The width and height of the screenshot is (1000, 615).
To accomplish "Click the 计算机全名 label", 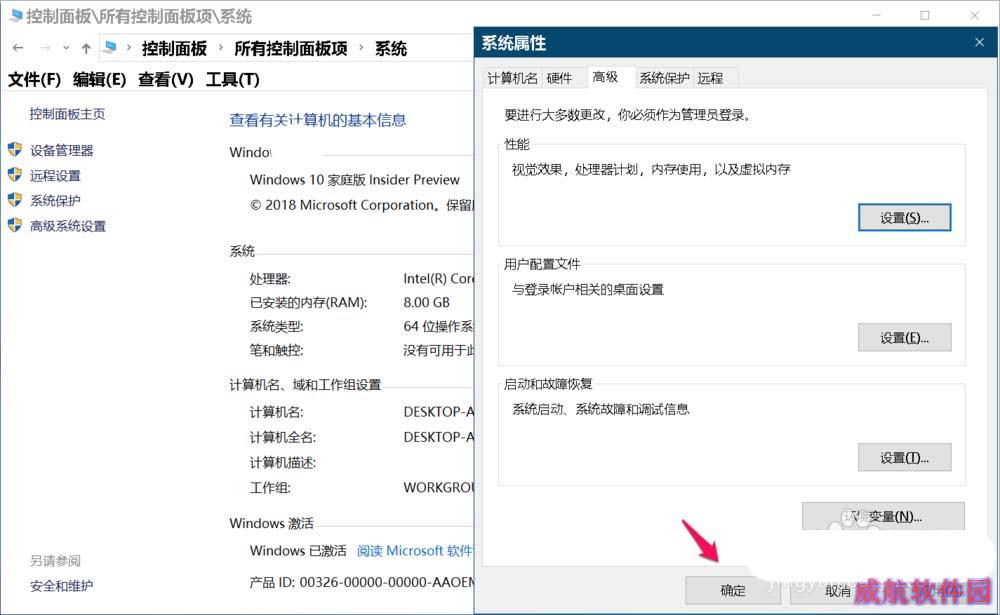I will (283, 438).
